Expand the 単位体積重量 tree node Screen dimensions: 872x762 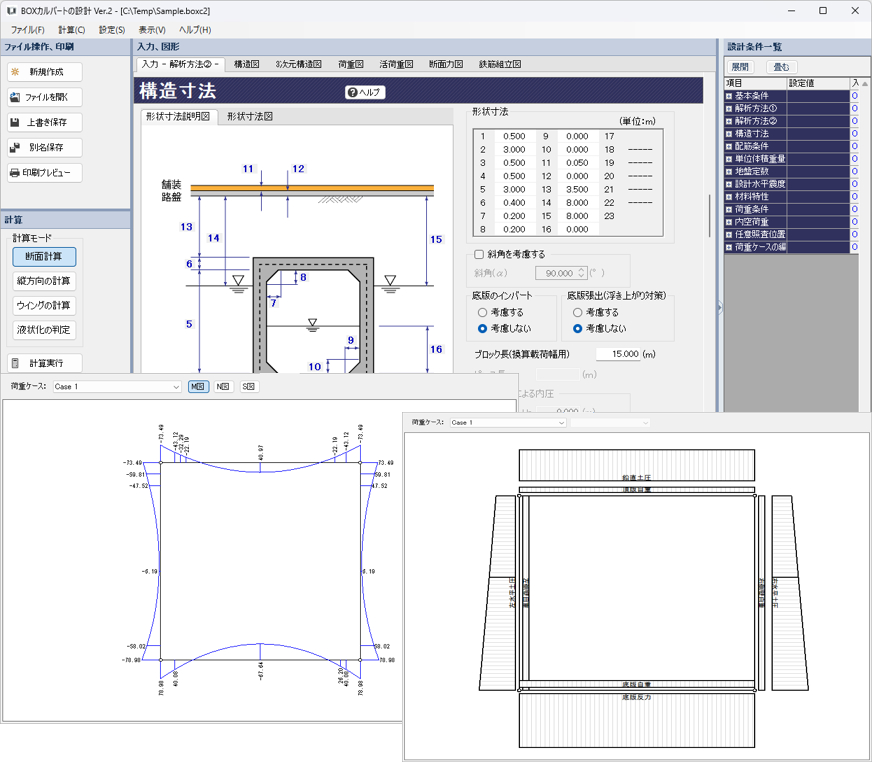(729, 159)
